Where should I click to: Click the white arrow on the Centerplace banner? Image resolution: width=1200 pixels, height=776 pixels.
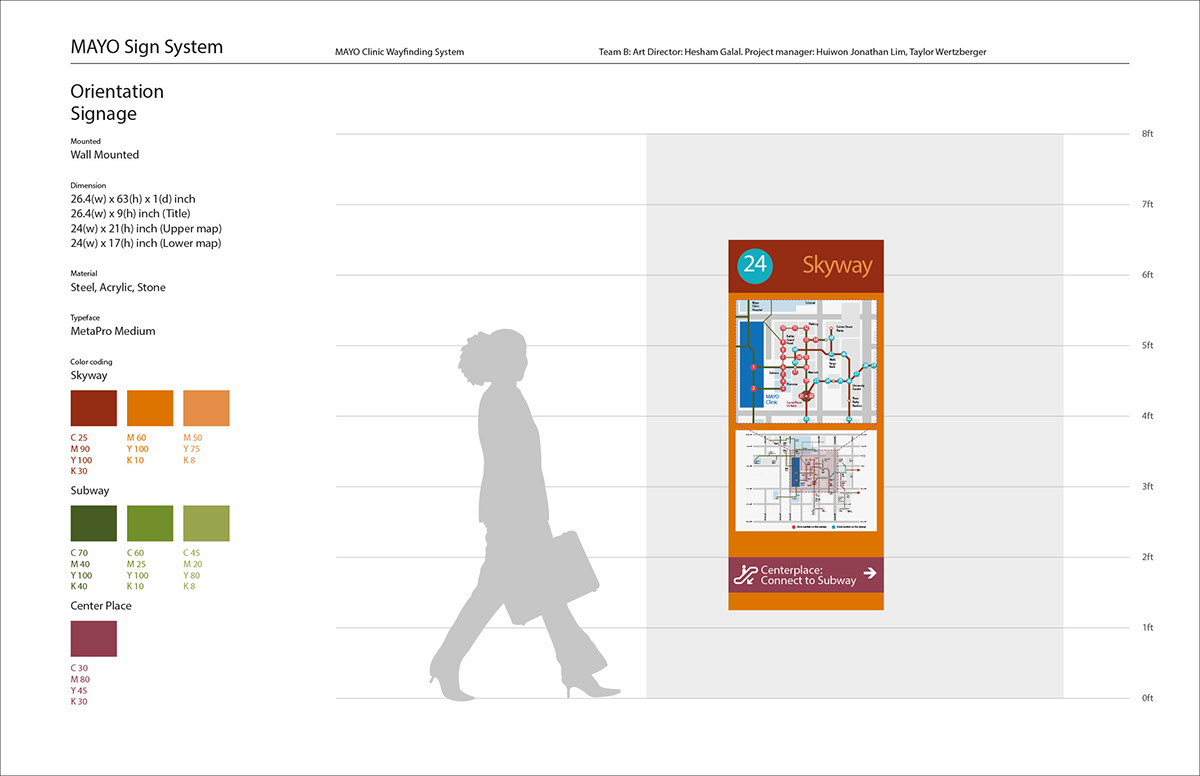click(x=870, y=573)
